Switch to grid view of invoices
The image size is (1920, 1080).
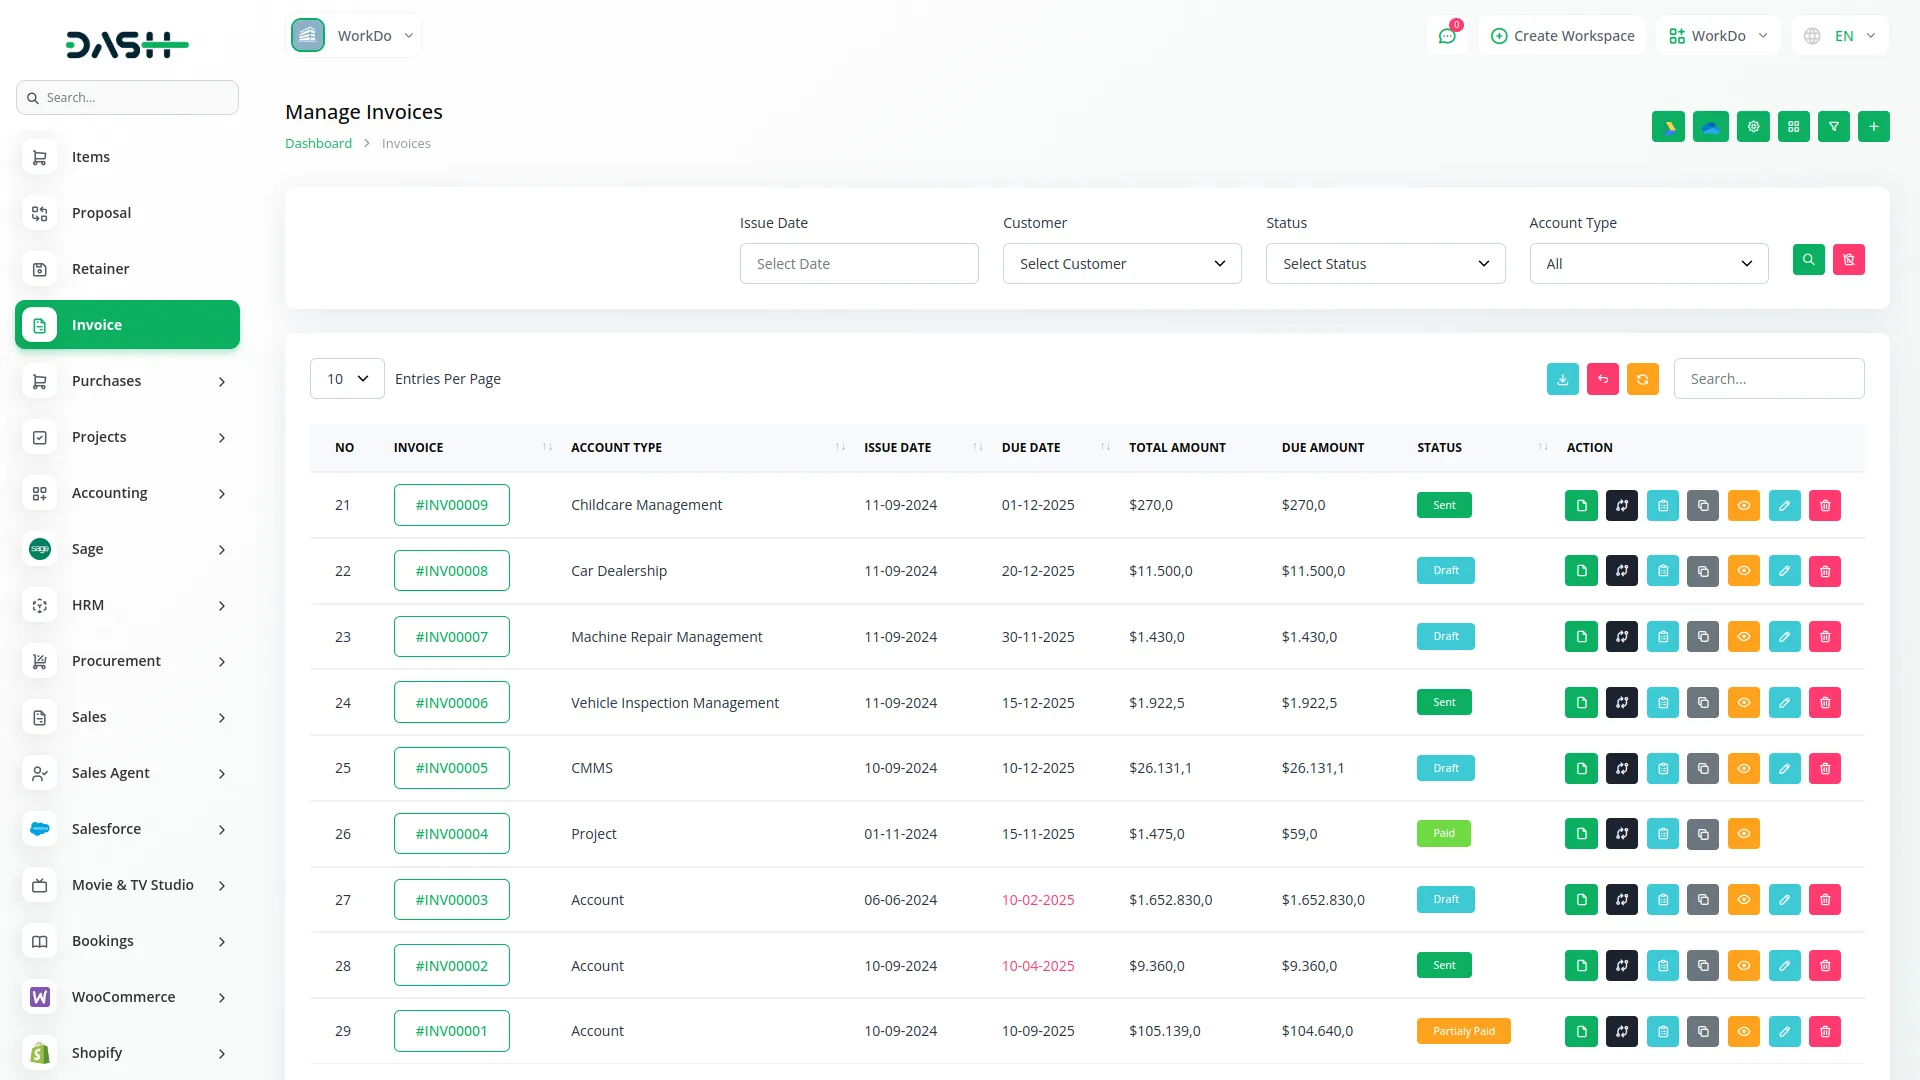1793,127
